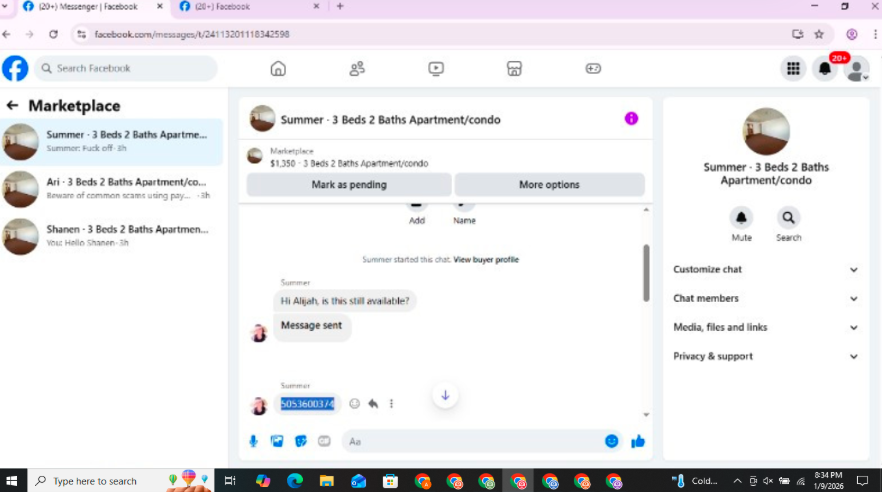Expand Privacy & support section

click(766, 356)
